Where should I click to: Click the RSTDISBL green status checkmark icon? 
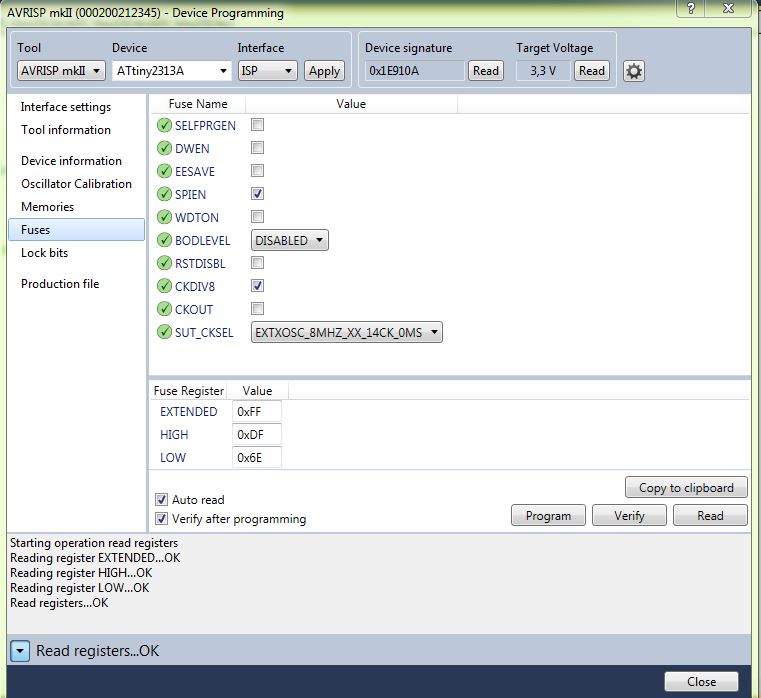click(x=165, y=263)
